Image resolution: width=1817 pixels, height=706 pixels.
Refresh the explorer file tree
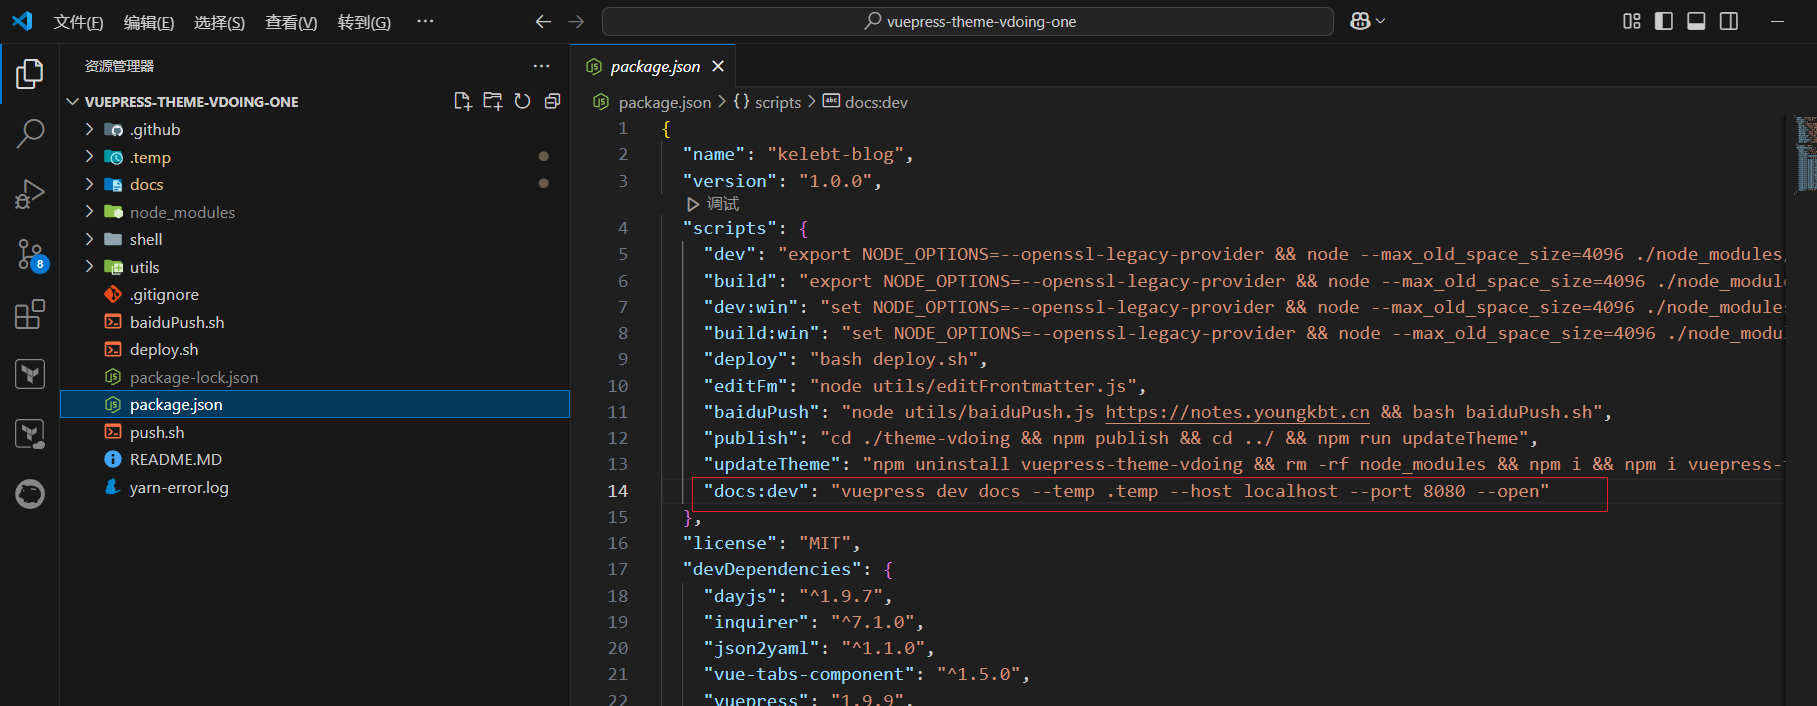tap(522, 101)
